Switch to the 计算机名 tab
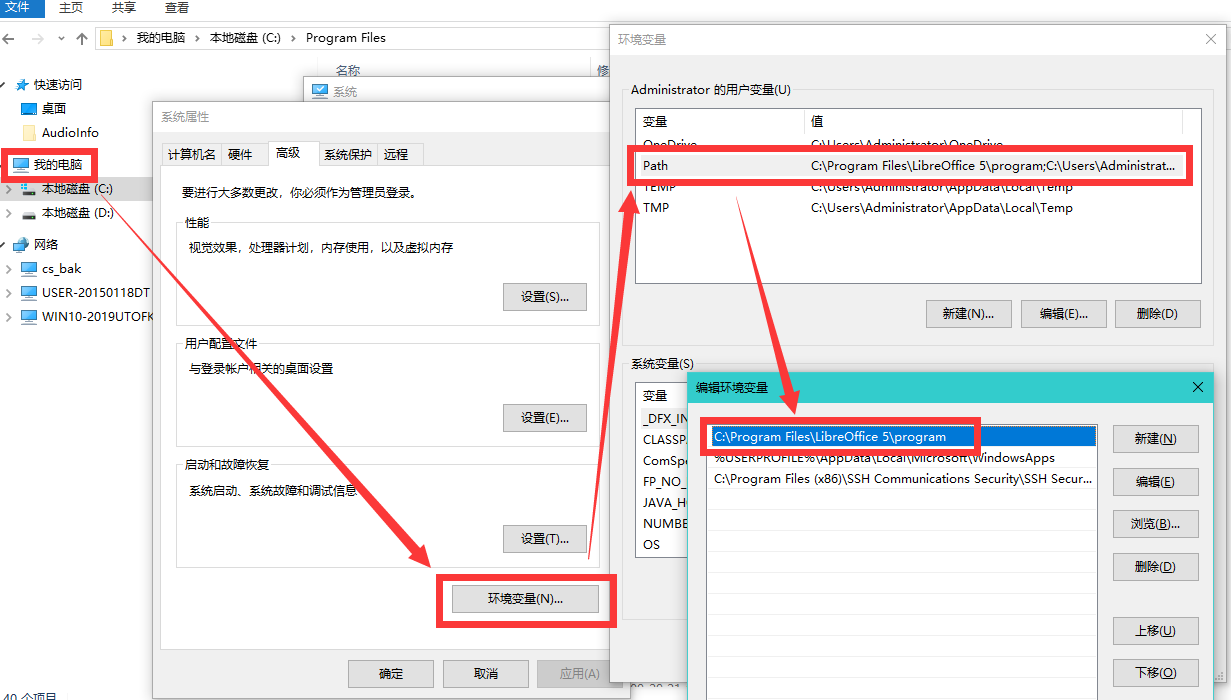This screenshot has height=700, width=1231. pos(191,154)
